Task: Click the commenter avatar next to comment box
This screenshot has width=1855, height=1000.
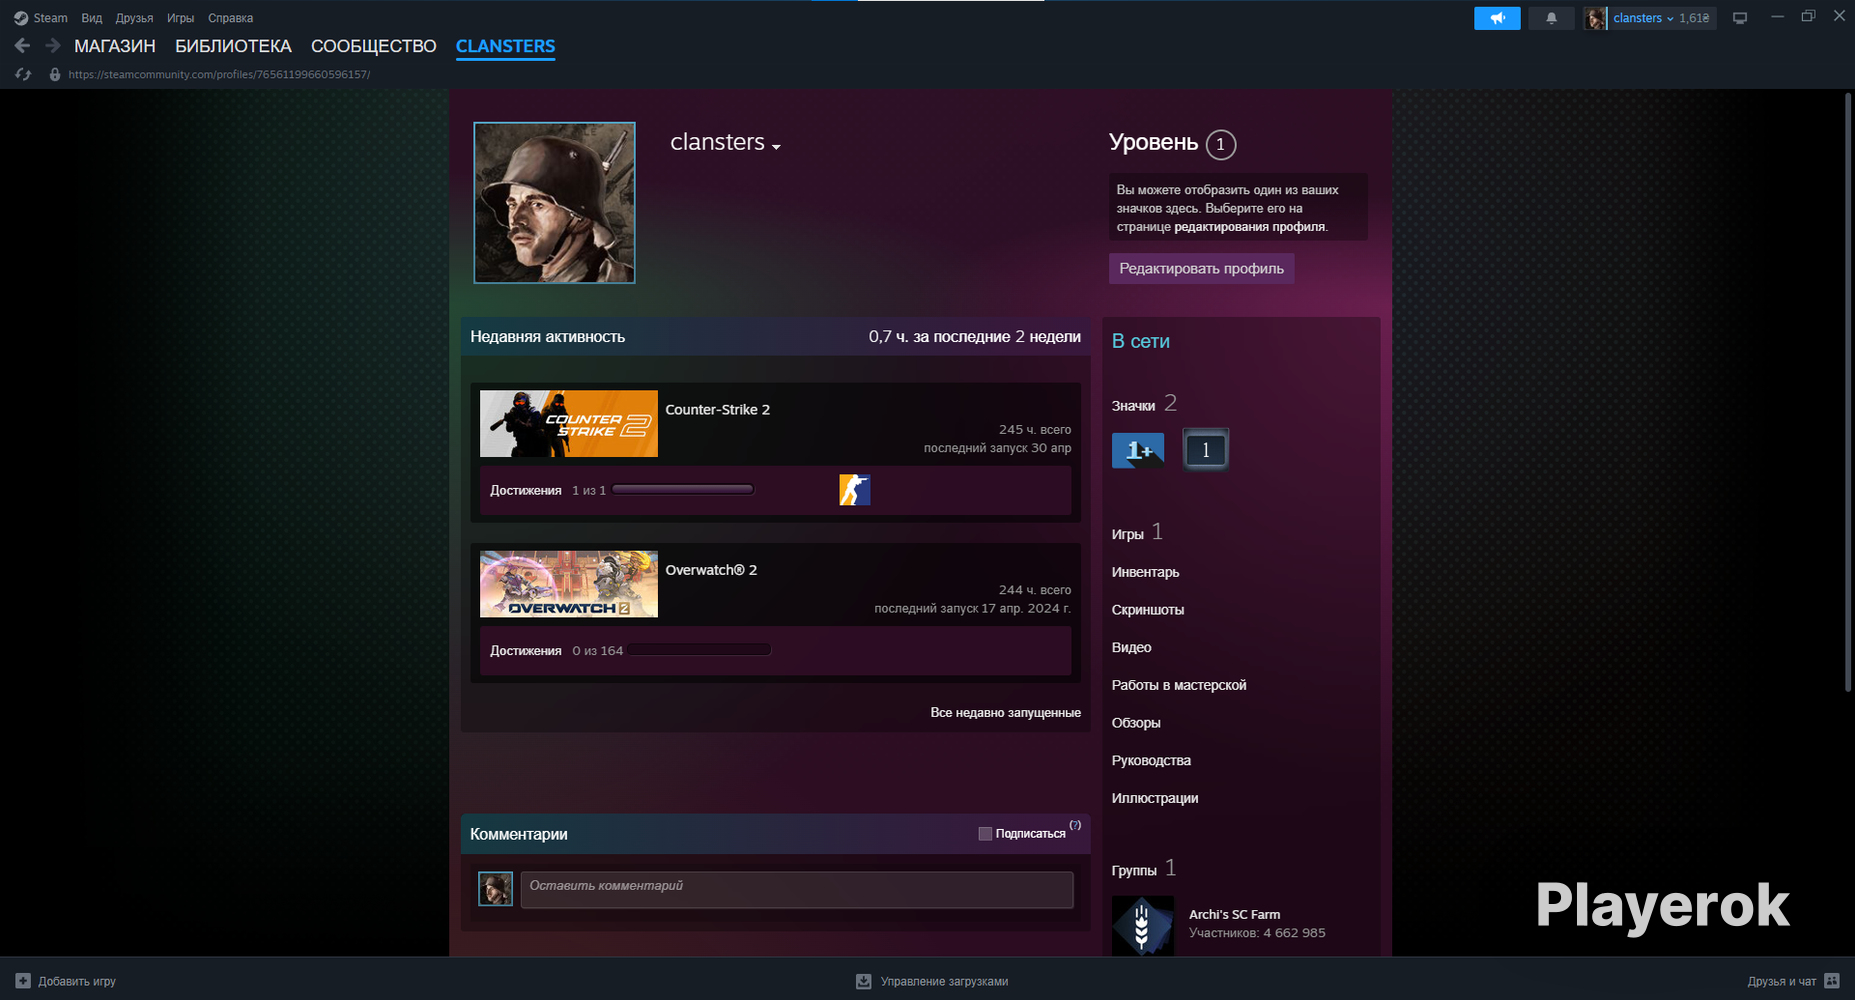Action: (x=495, y=889)
